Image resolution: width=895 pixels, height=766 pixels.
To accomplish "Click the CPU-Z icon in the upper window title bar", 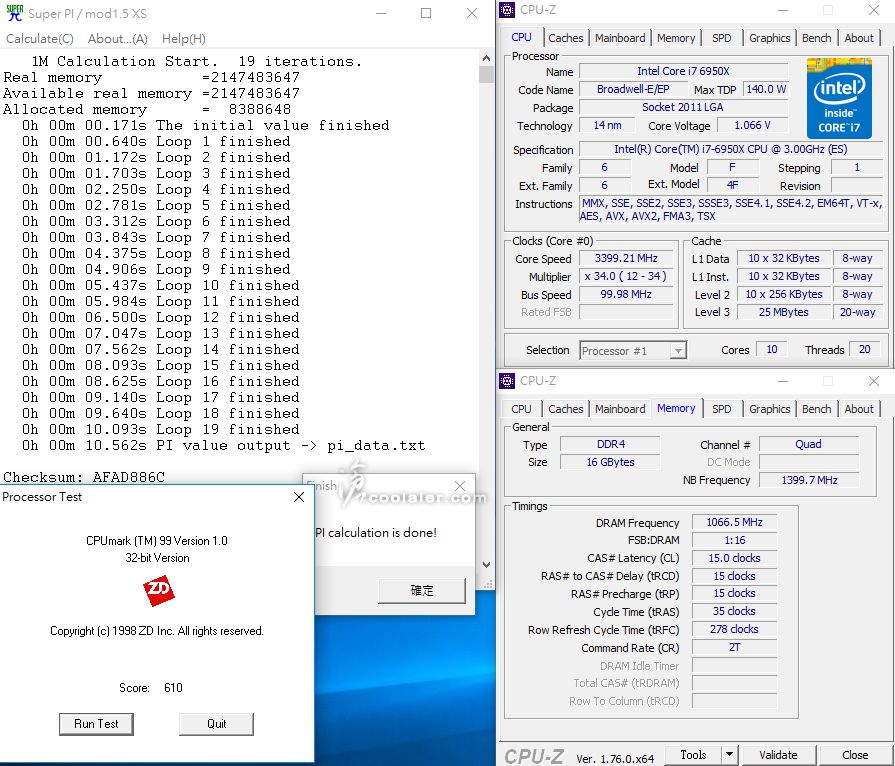I will [507, 10].
